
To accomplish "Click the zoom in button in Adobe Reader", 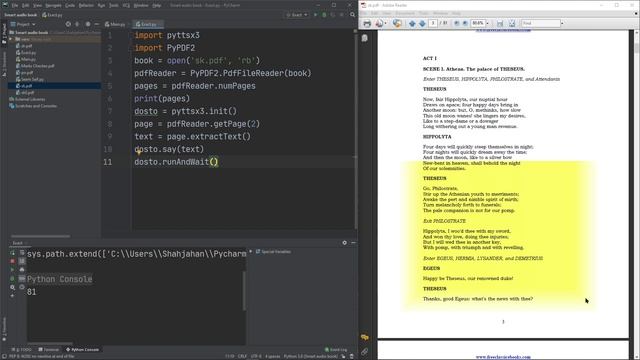I will (465, 23).
